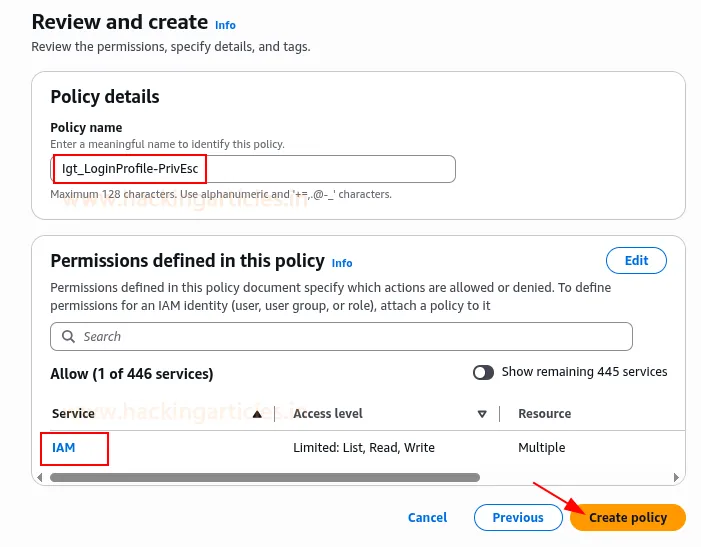
Task: Click the Edit button for policy permissions
Action: coord(636,260)
